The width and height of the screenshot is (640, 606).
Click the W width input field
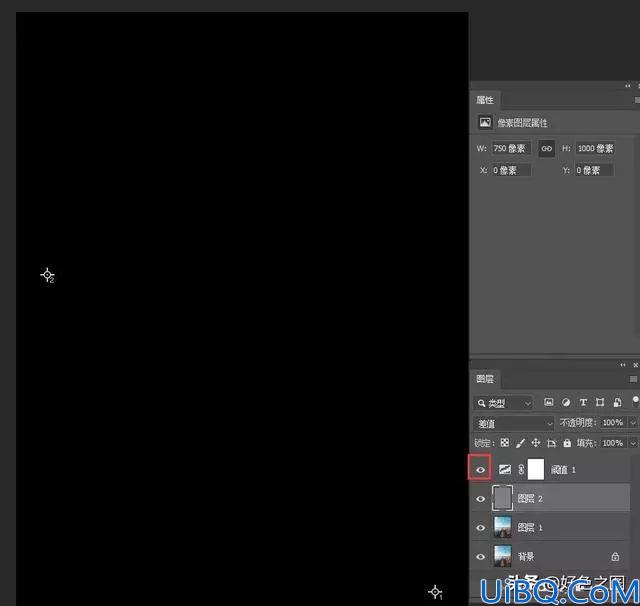[x=510, y=149]
